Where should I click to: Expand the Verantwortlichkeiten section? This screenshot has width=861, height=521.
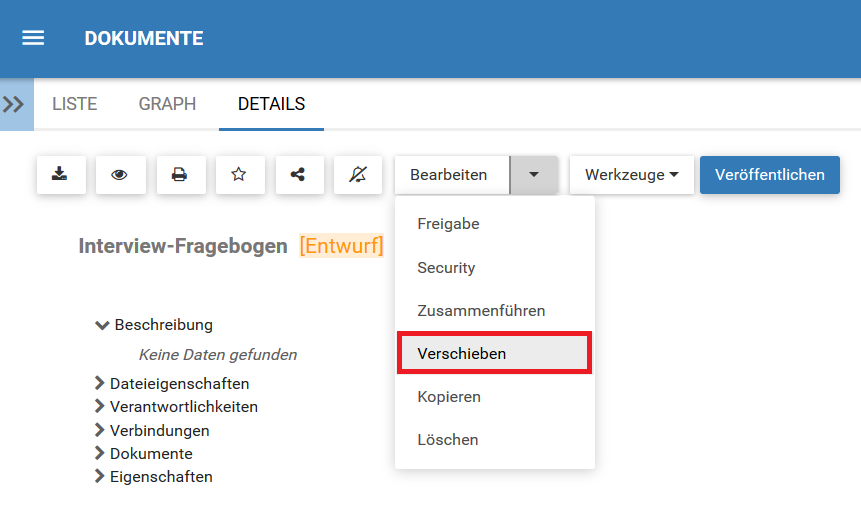pyautogui.click(x=100, y=406)
